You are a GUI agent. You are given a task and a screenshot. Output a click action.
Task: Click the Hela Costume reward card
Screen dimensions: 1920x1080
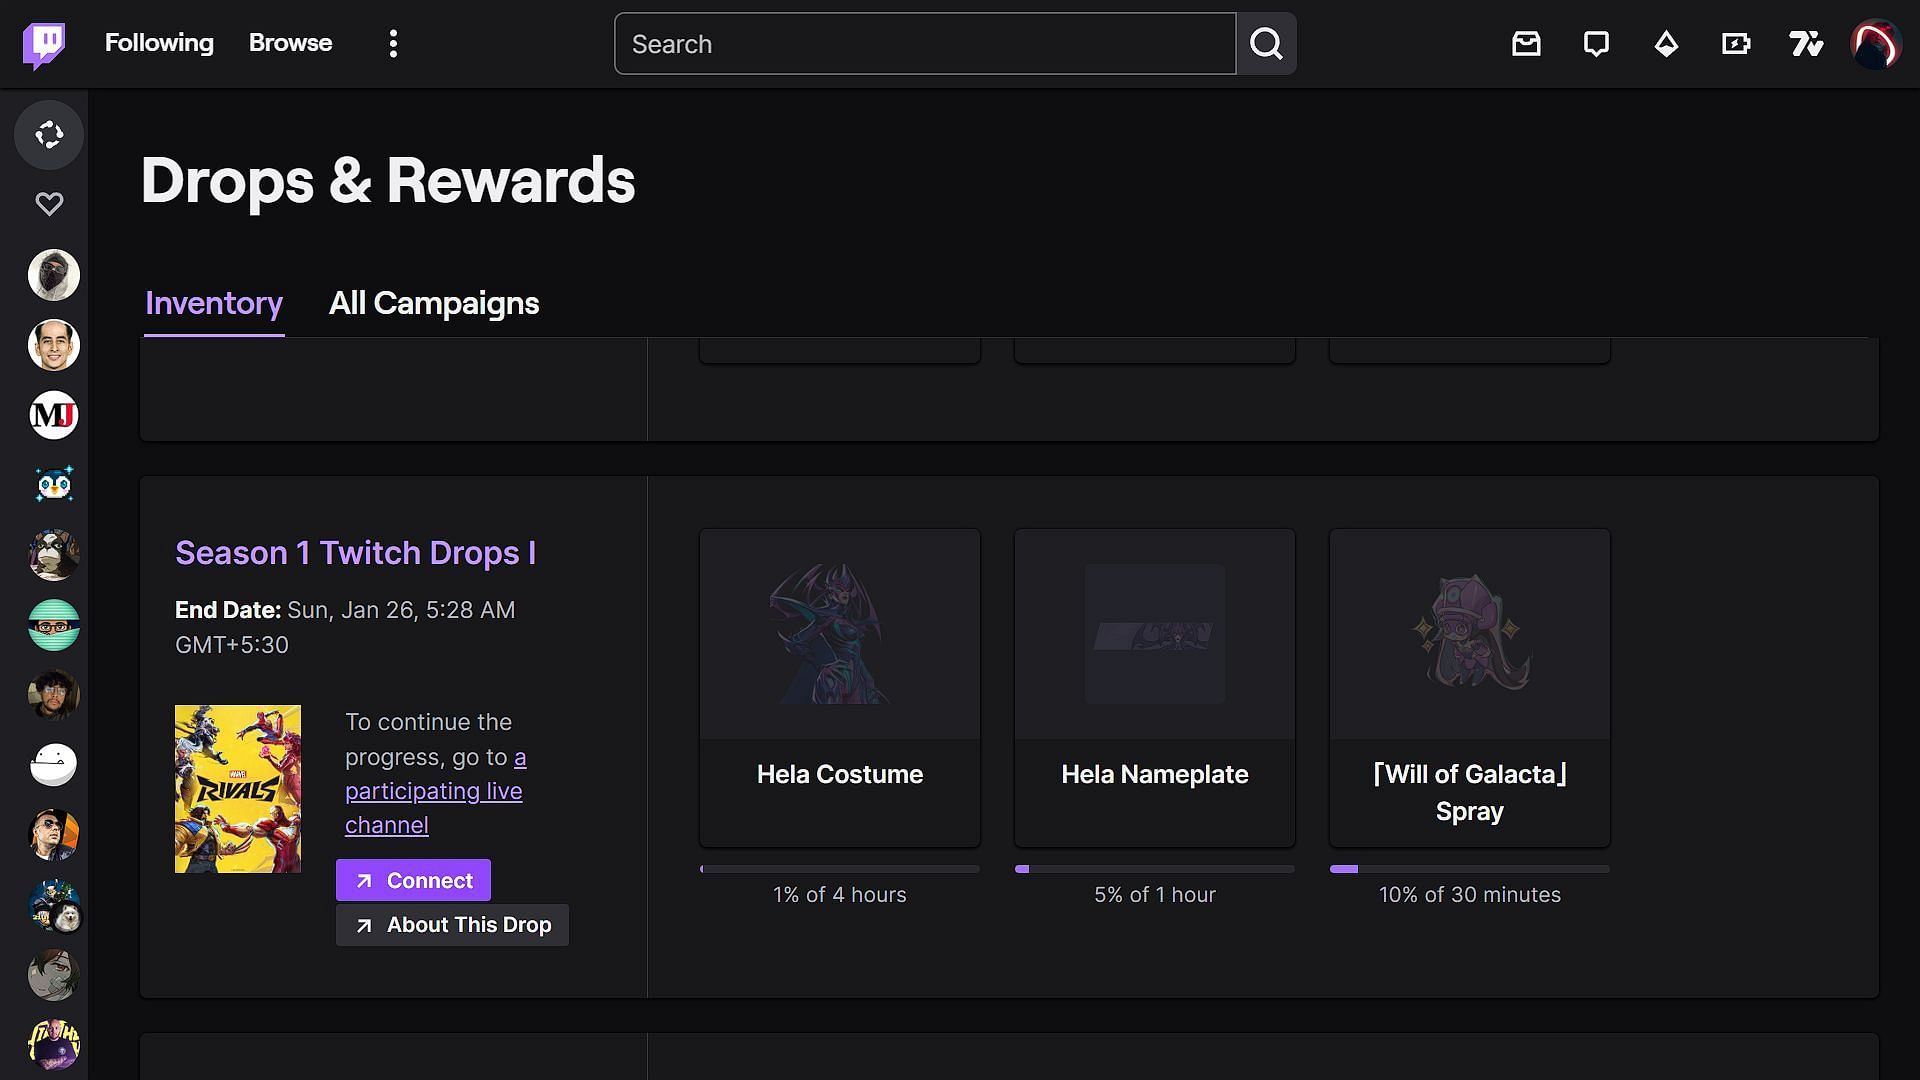pyautogui.click(x=840, y=686)
